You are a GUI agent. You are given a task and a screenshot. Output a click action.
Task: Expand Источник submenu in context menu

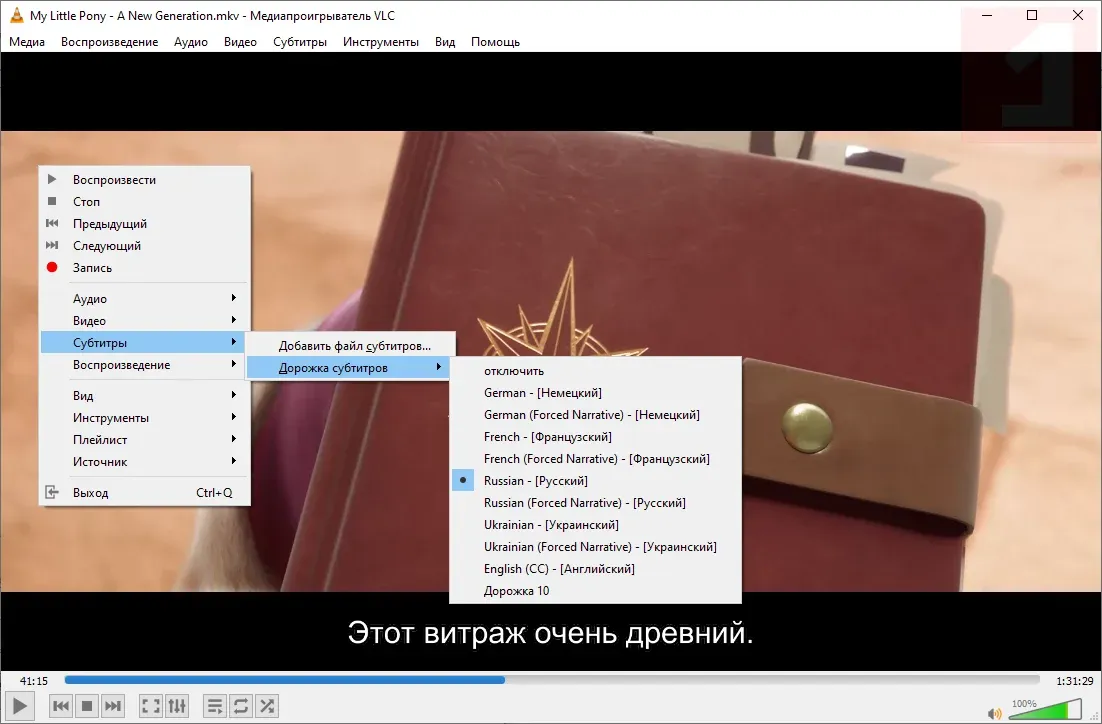pos(144,462)
